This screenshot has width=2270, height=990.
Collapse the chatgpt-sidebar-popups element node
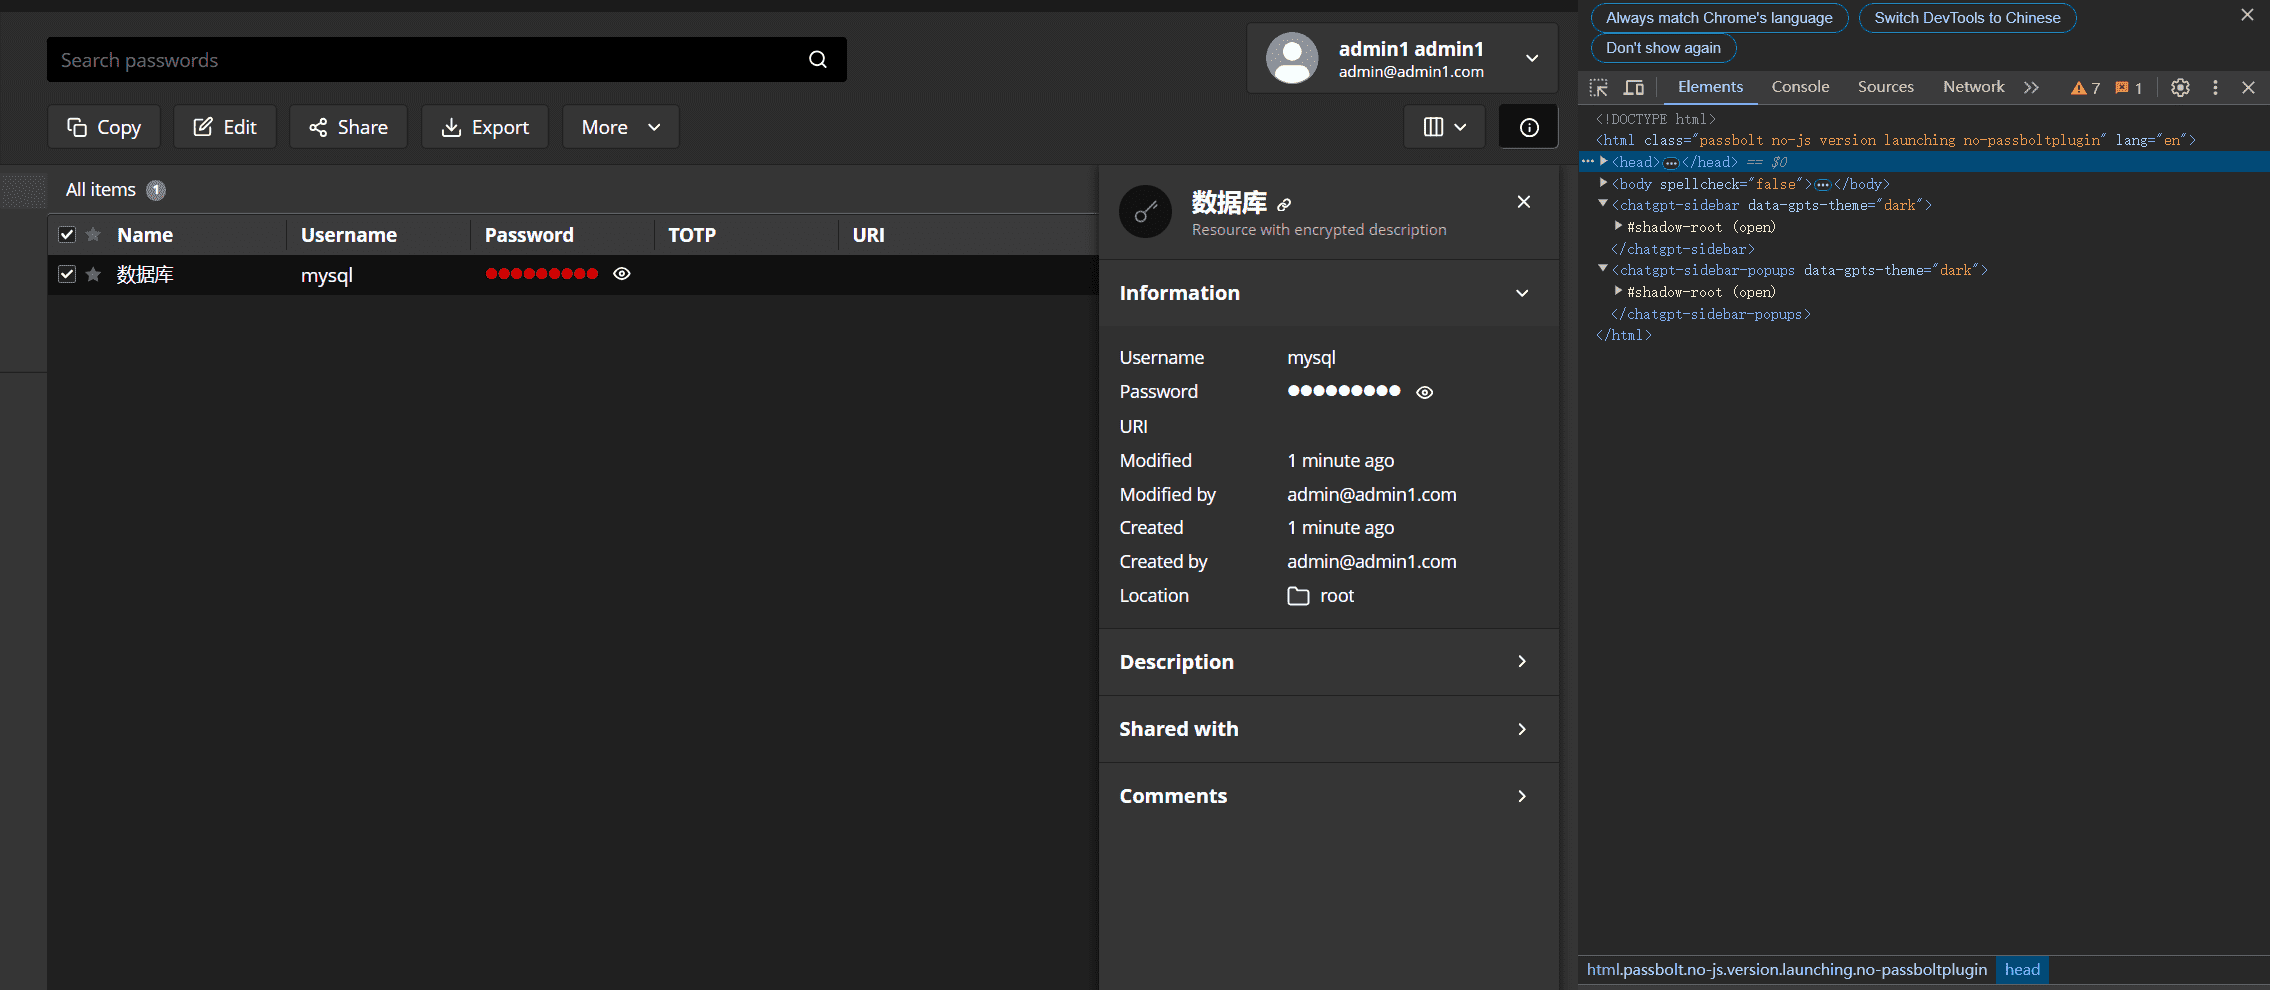pyautogui.click(x=1603, y=269)
